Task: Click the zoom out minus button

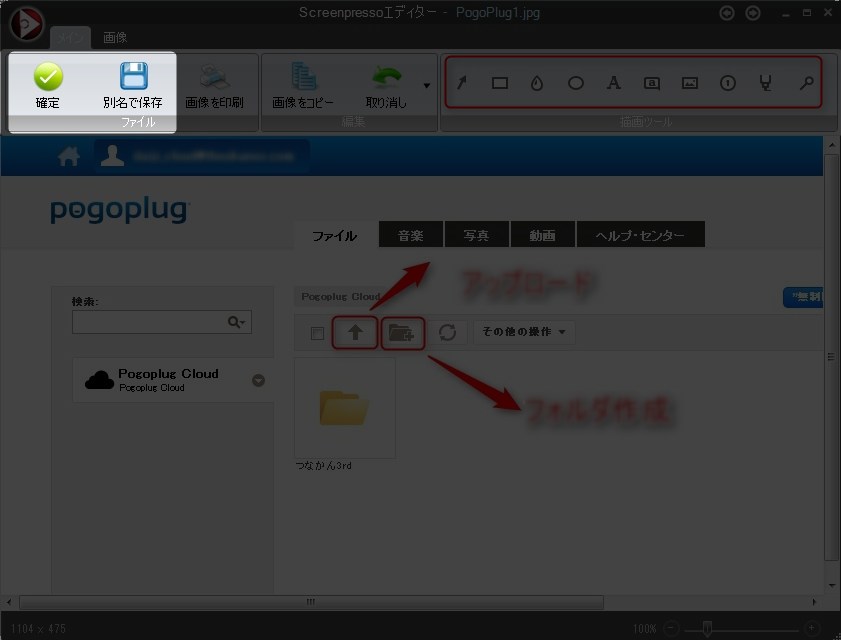Action: (x=671, y=627)
